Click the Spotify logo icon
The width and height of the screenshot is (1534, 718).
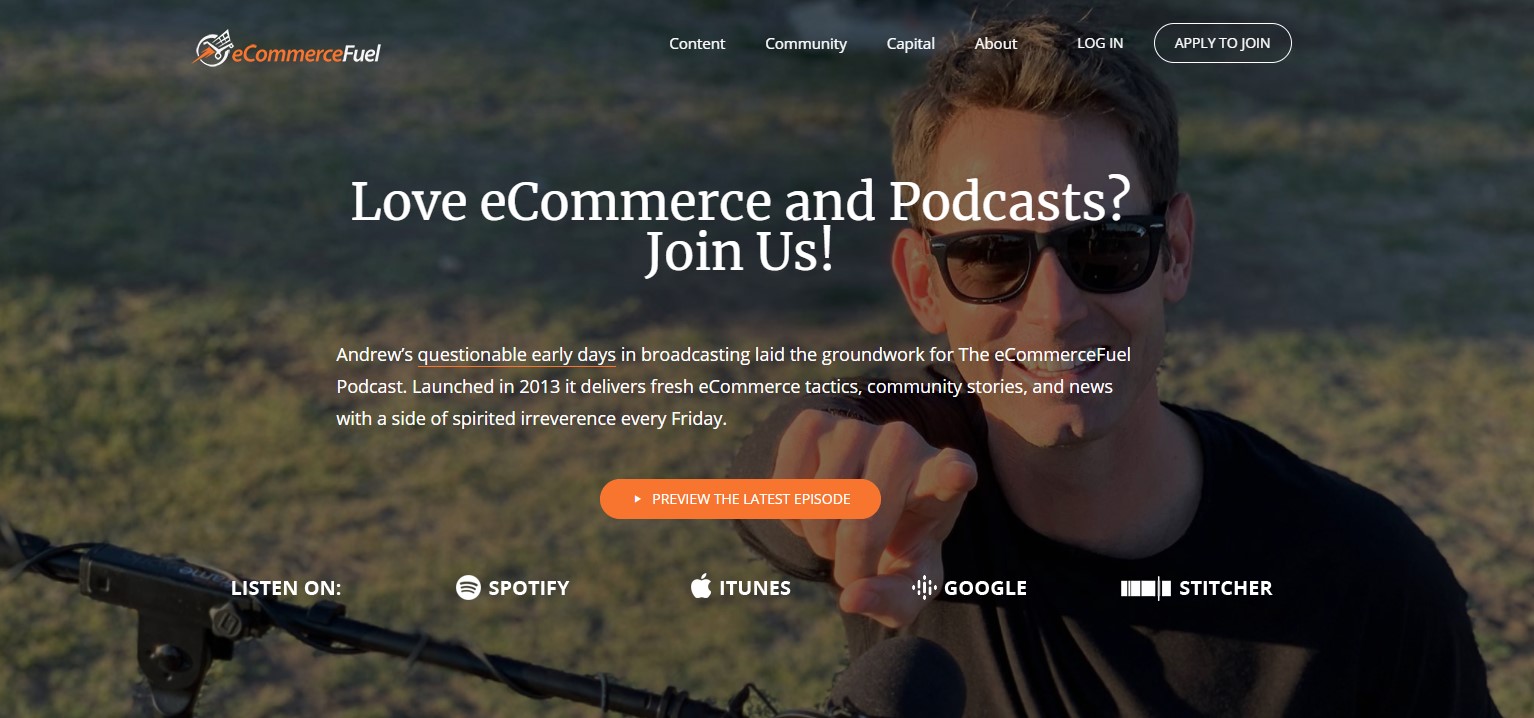(x=468, y=588)
